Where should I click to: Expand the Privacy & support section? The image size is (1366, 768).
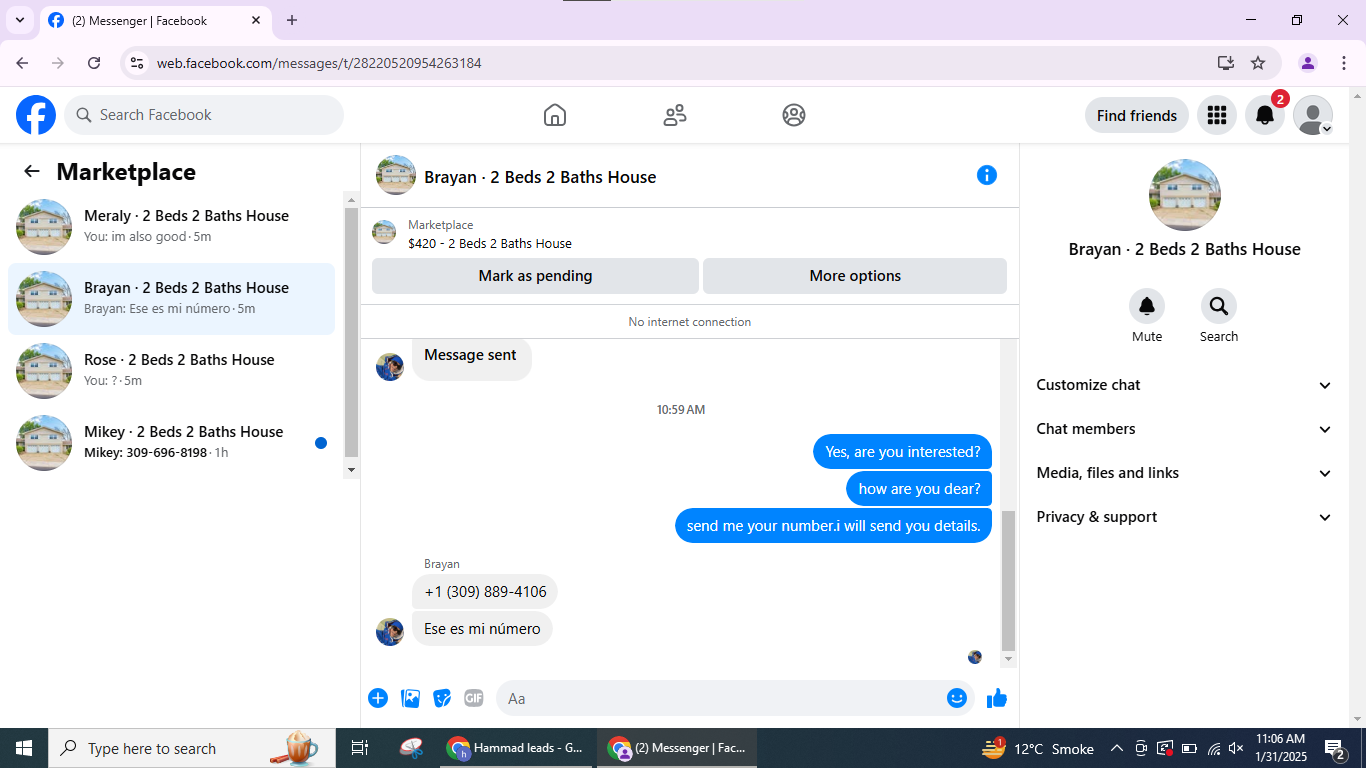point(1185,517)
